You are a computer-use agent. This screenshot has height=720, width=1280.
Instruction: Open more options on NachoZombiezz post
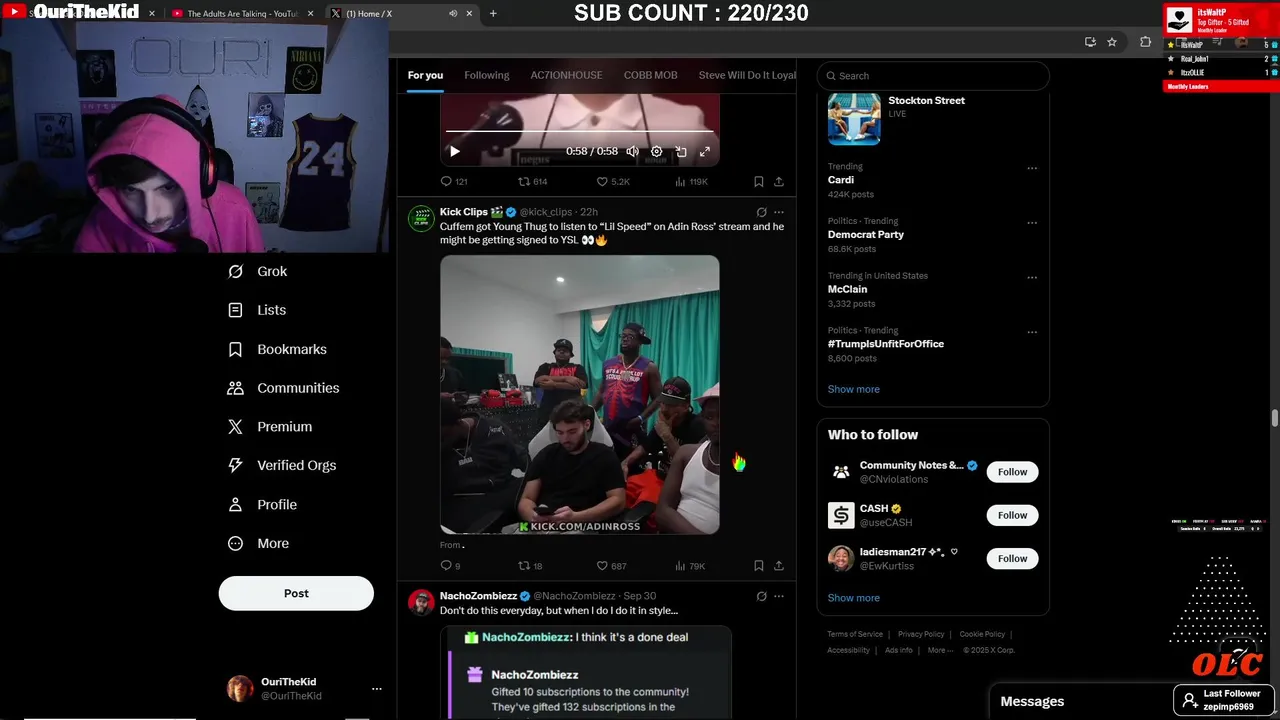[779, 596]
